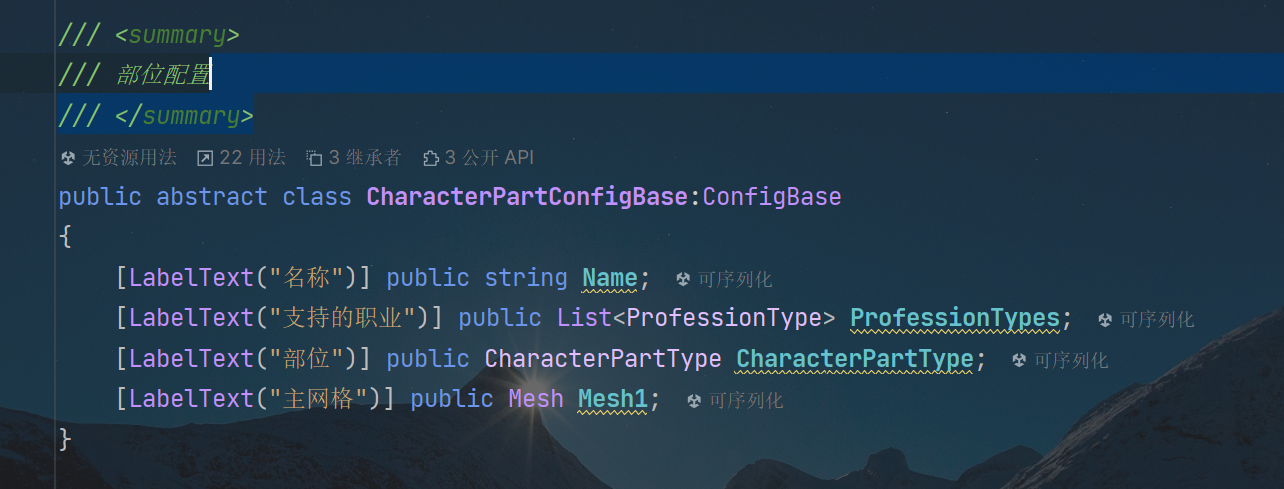The width and height of the screenshot is (1284, 489).
Task: Click the Unity icon after the Mesh1 field
Action: click(694, 401)
